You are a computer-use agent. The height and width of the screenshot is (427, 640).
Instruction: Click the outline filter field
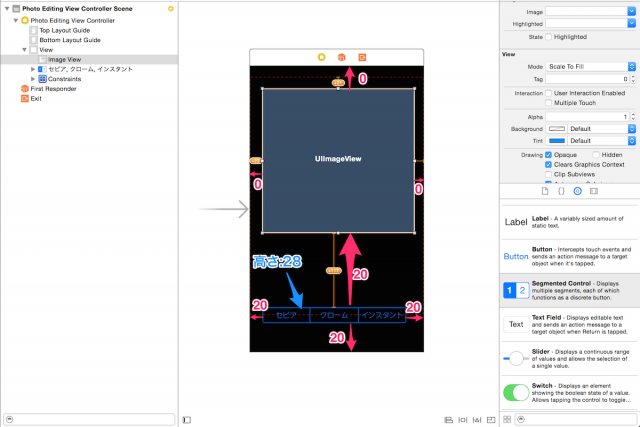tap(89, 419)
